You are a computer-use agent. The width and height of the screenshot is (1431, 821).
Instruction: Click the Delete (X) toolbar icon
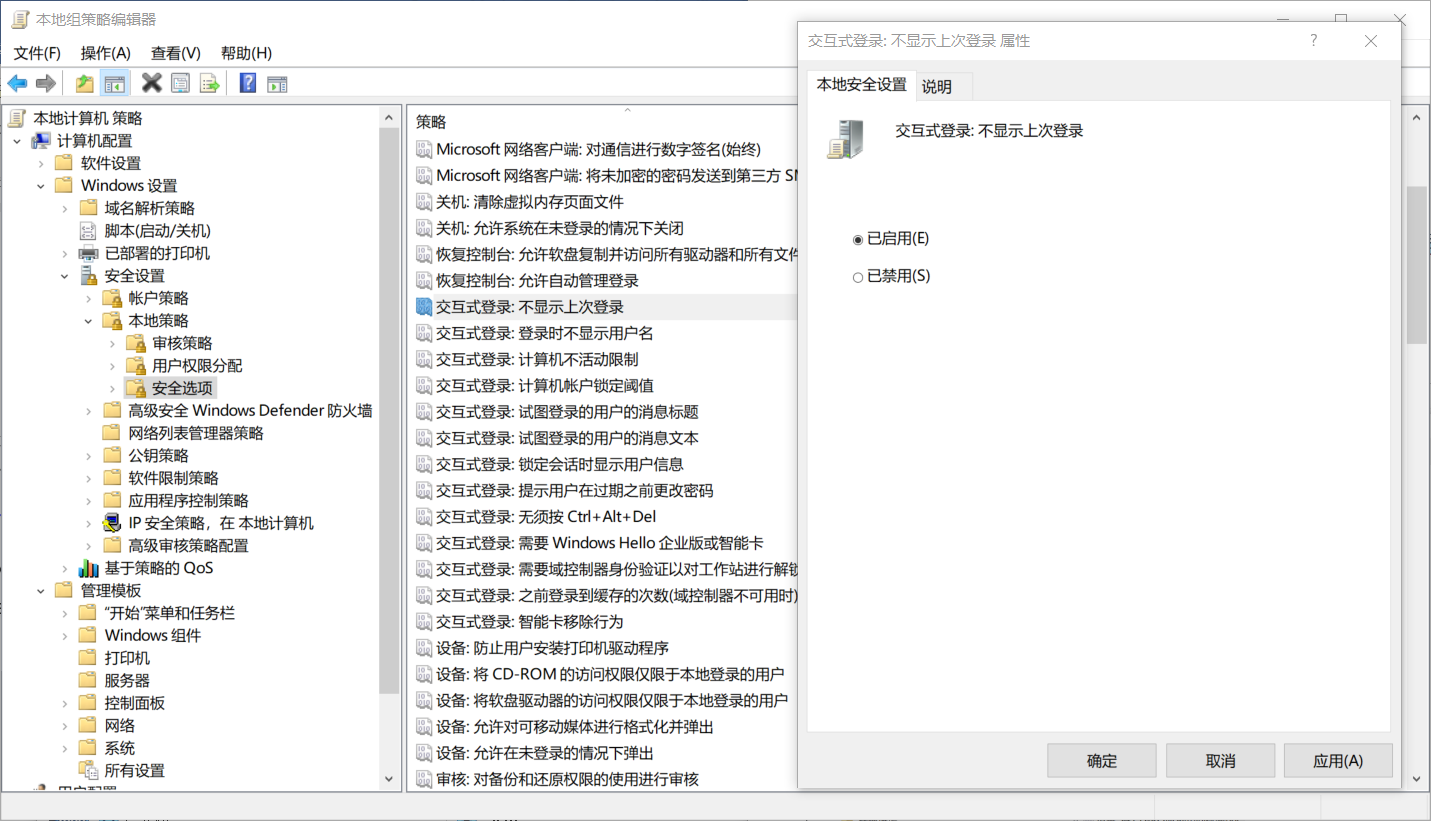152,83
